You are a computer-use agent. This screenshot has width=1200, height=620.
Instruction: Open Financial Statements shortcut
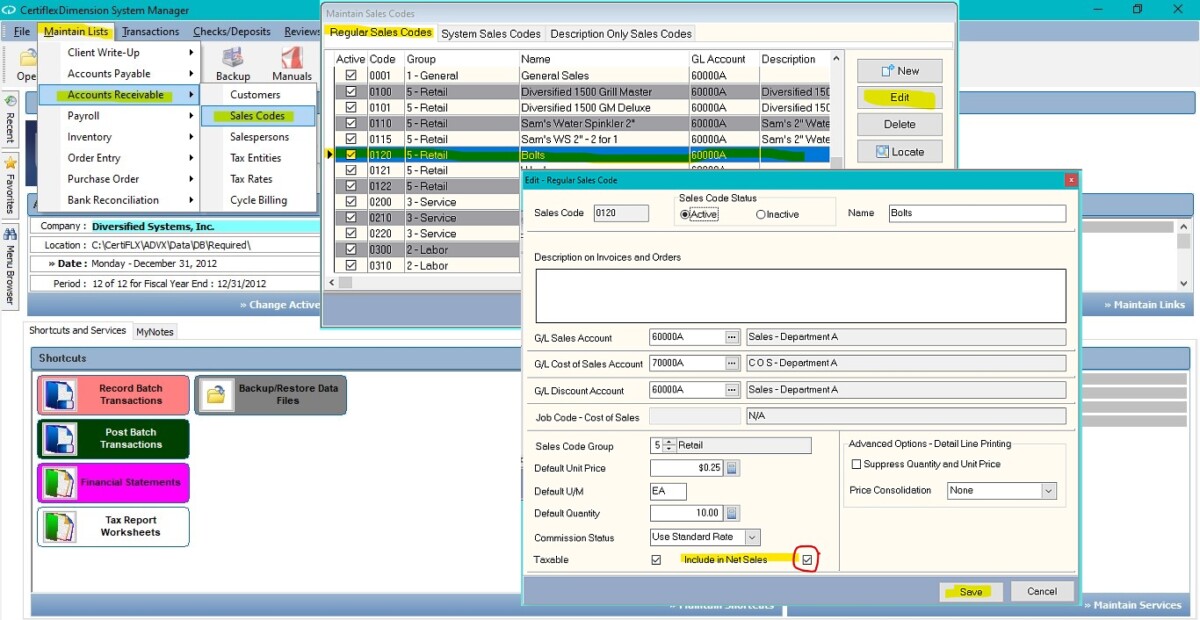(x=113, y=483)
